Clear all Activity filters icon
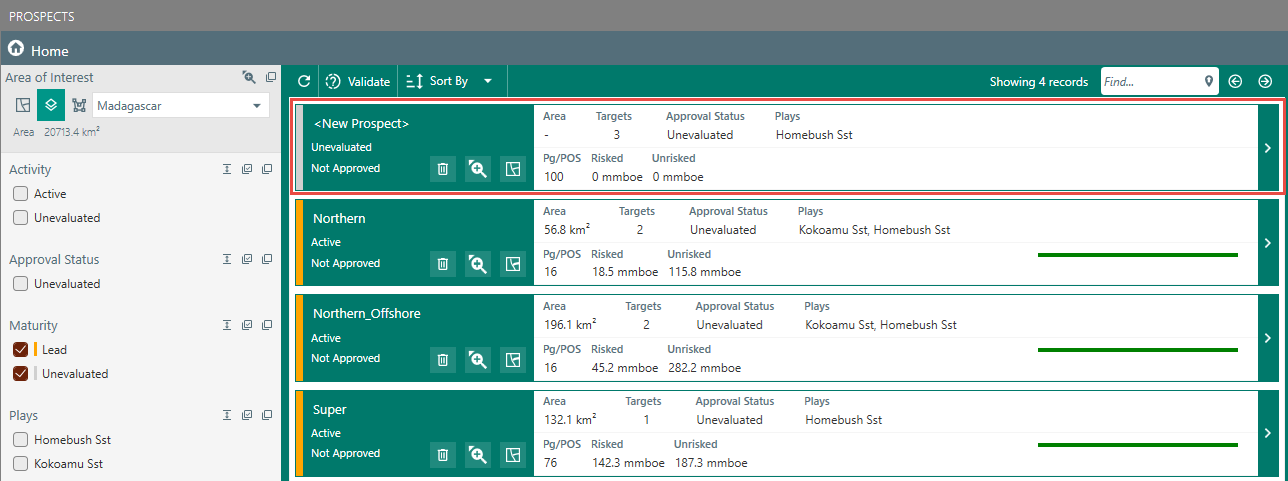Screen dimensions: 1288x481 [x=267, y=169]
